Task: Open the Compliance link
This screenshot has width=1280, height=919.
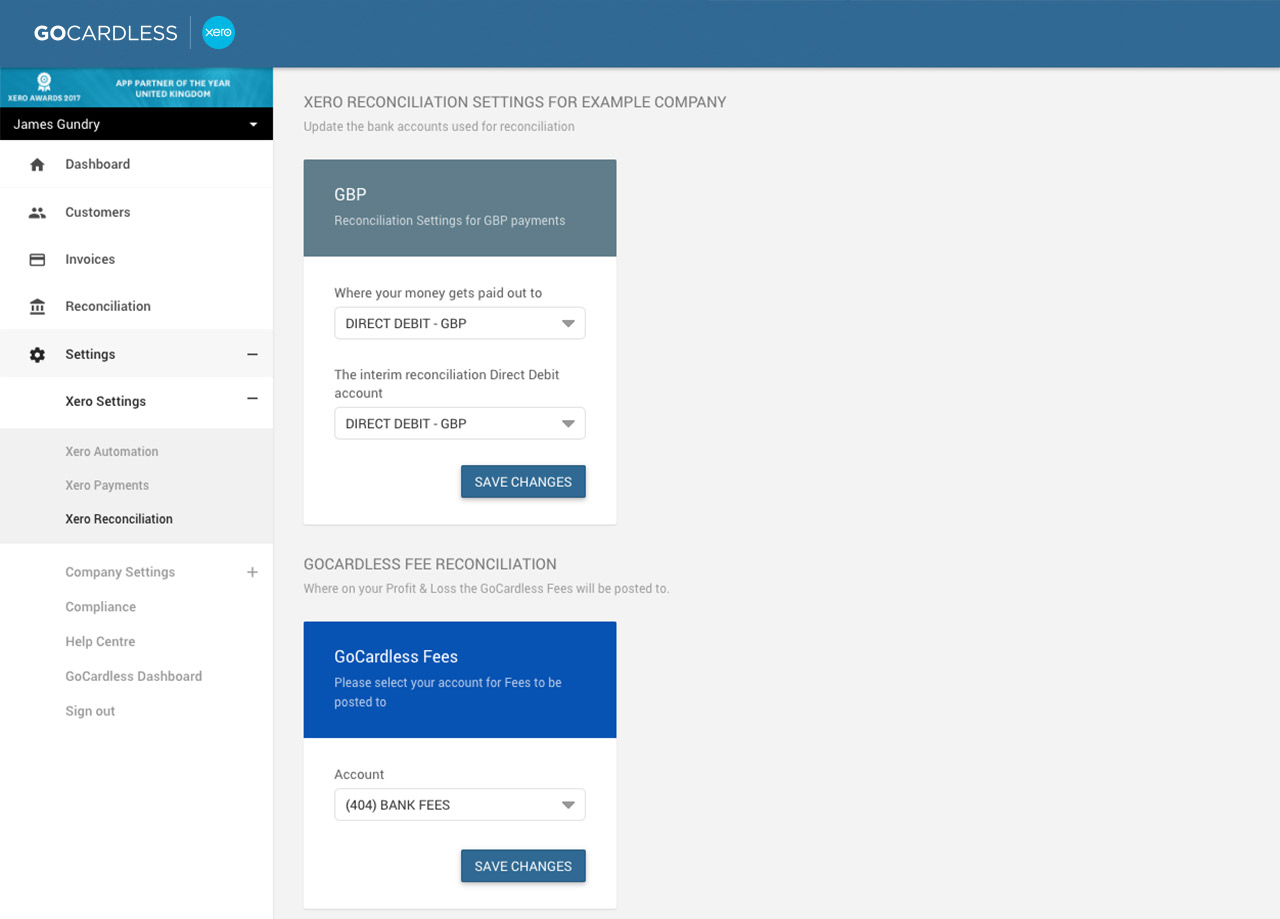Action: click(x=100, y=607)
